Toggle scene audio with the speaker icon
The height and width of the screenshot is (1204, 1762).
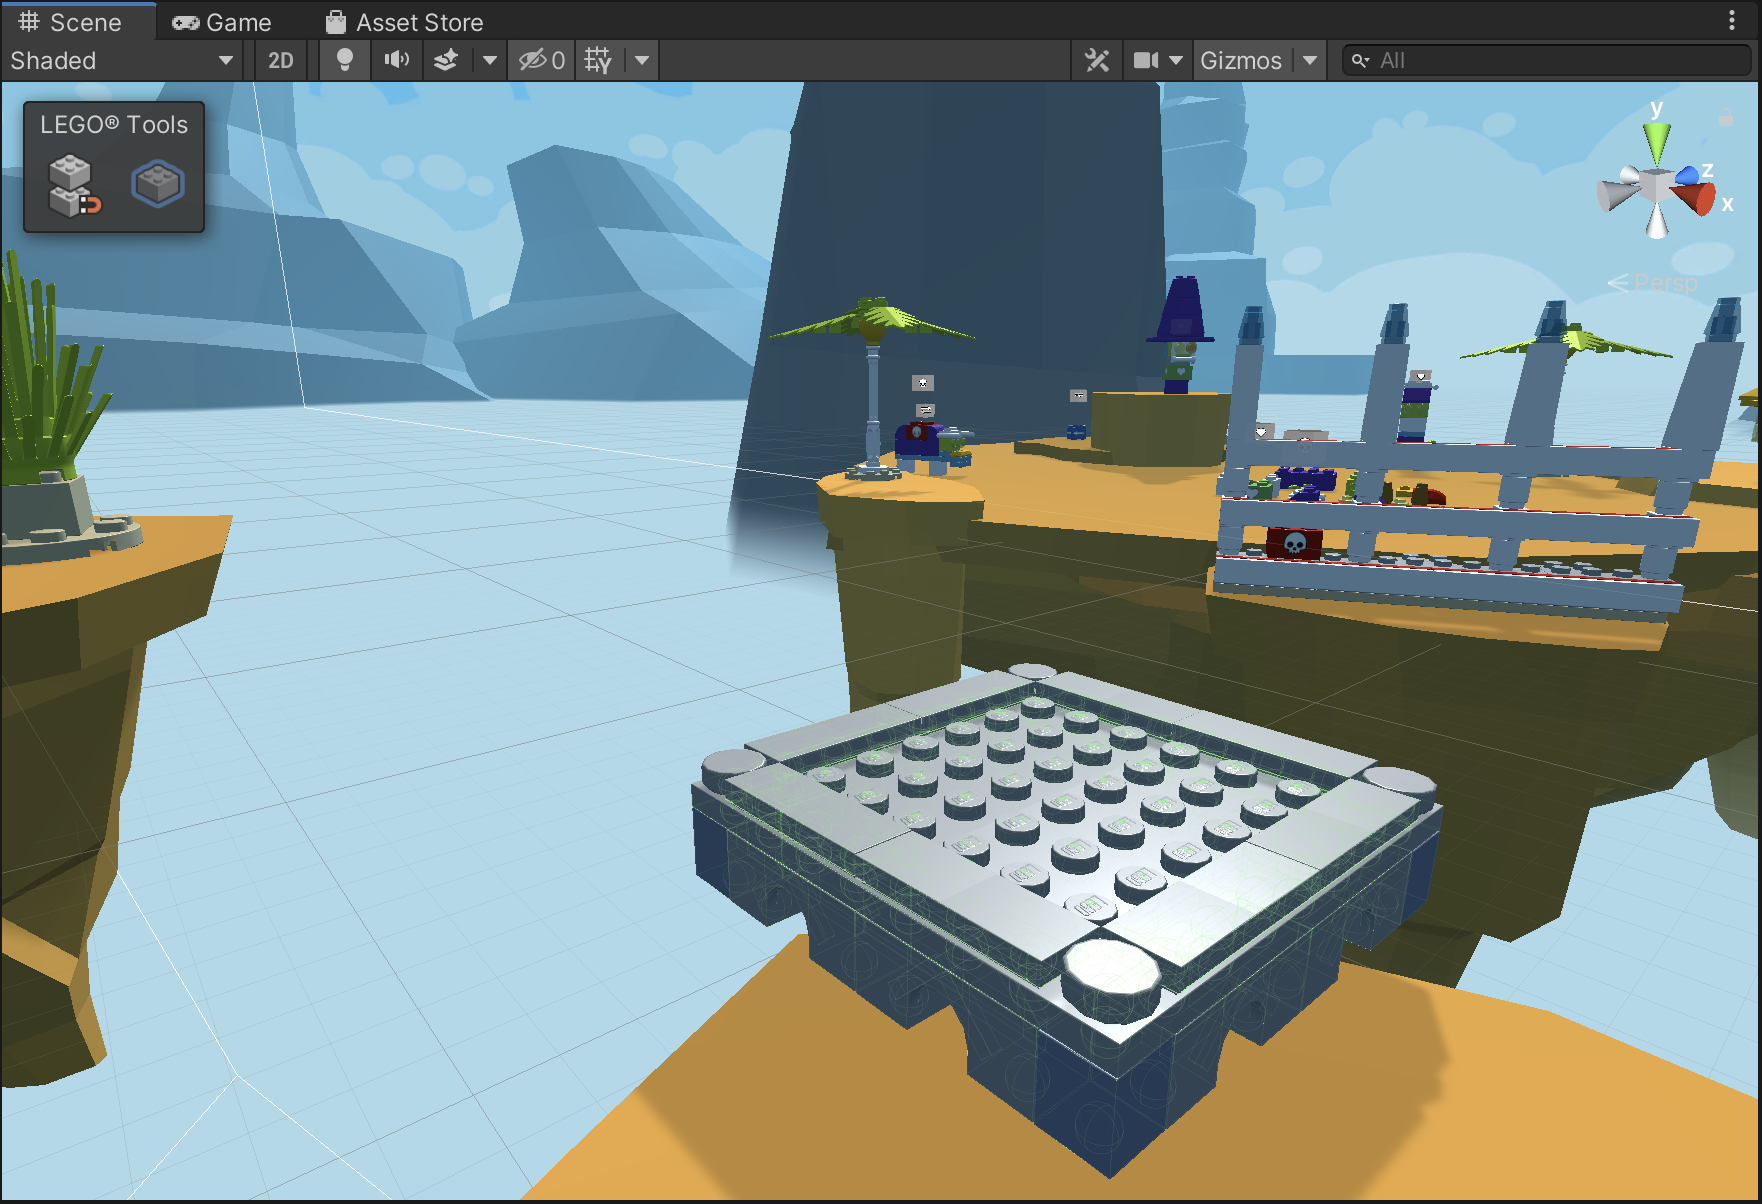397,61
